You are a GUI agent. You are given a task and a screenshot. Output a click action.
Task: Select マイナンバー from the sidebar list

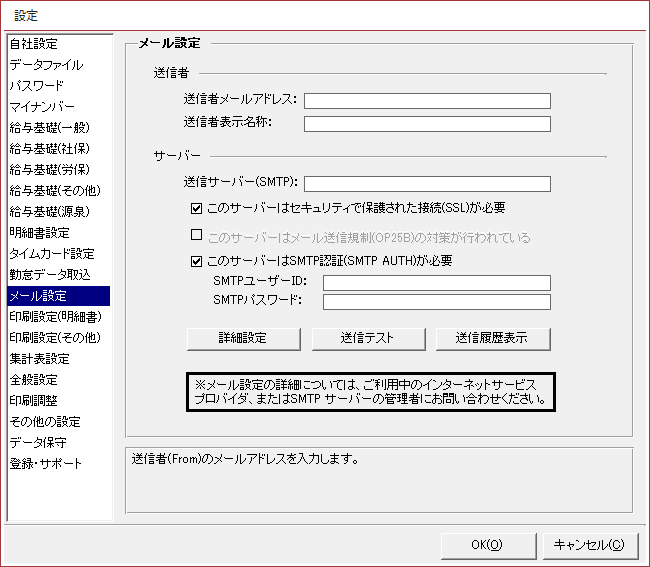tap(42, 107)
